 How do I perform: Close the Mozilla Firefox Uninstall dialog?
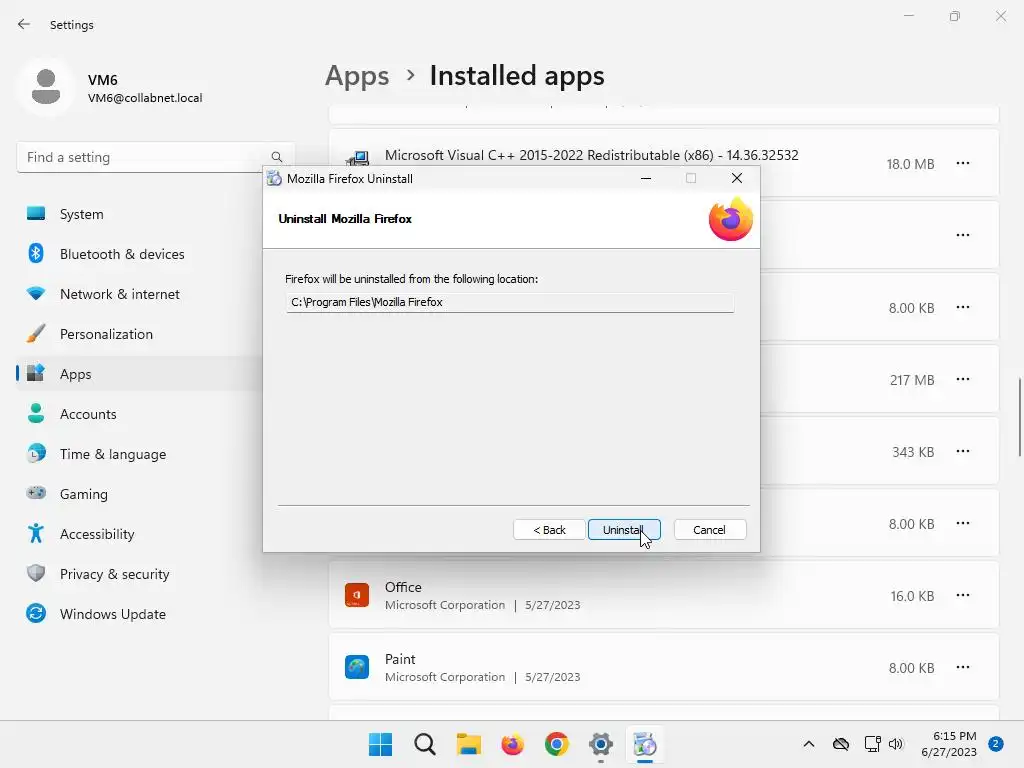737,178
